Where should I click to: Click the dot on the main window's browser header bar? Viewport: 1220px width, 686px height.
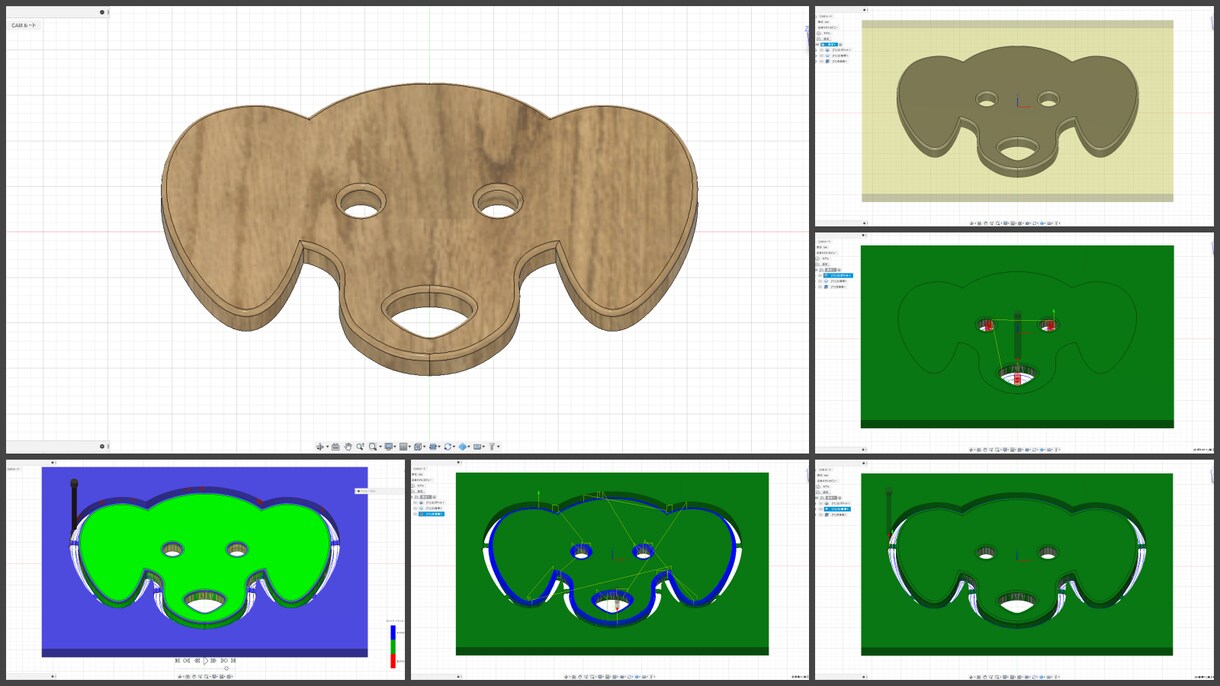pyautogui.click(x=102, y=13)
